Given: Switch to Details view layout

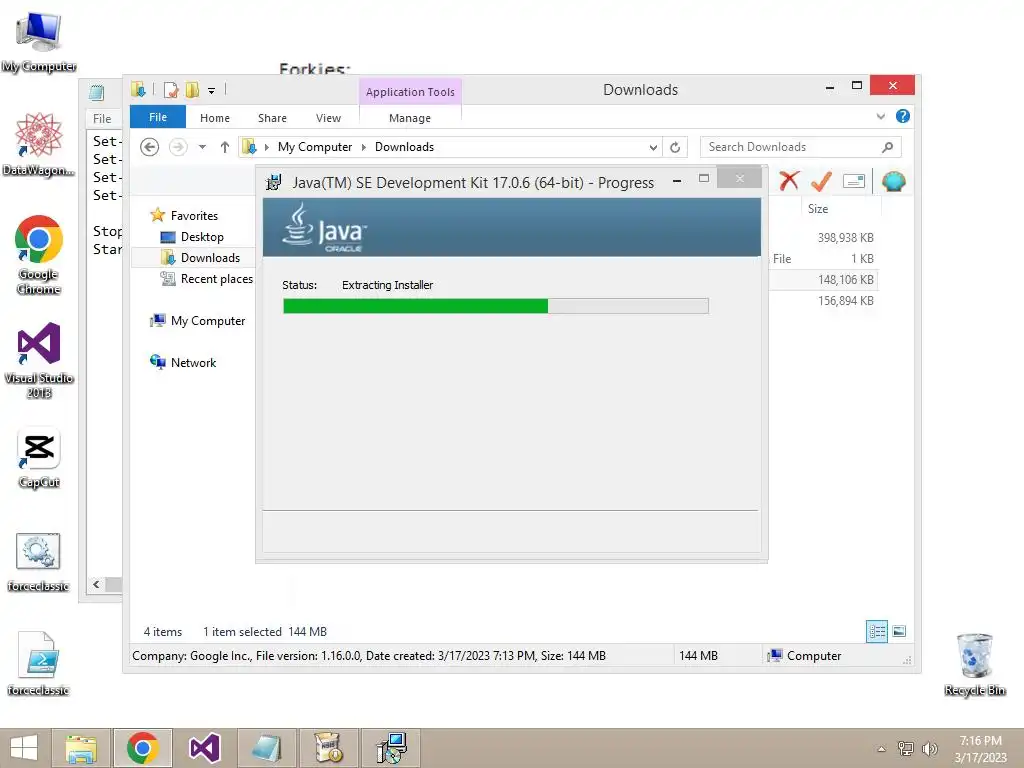Looking at the screenshot, I should click(x=876, y=631).
